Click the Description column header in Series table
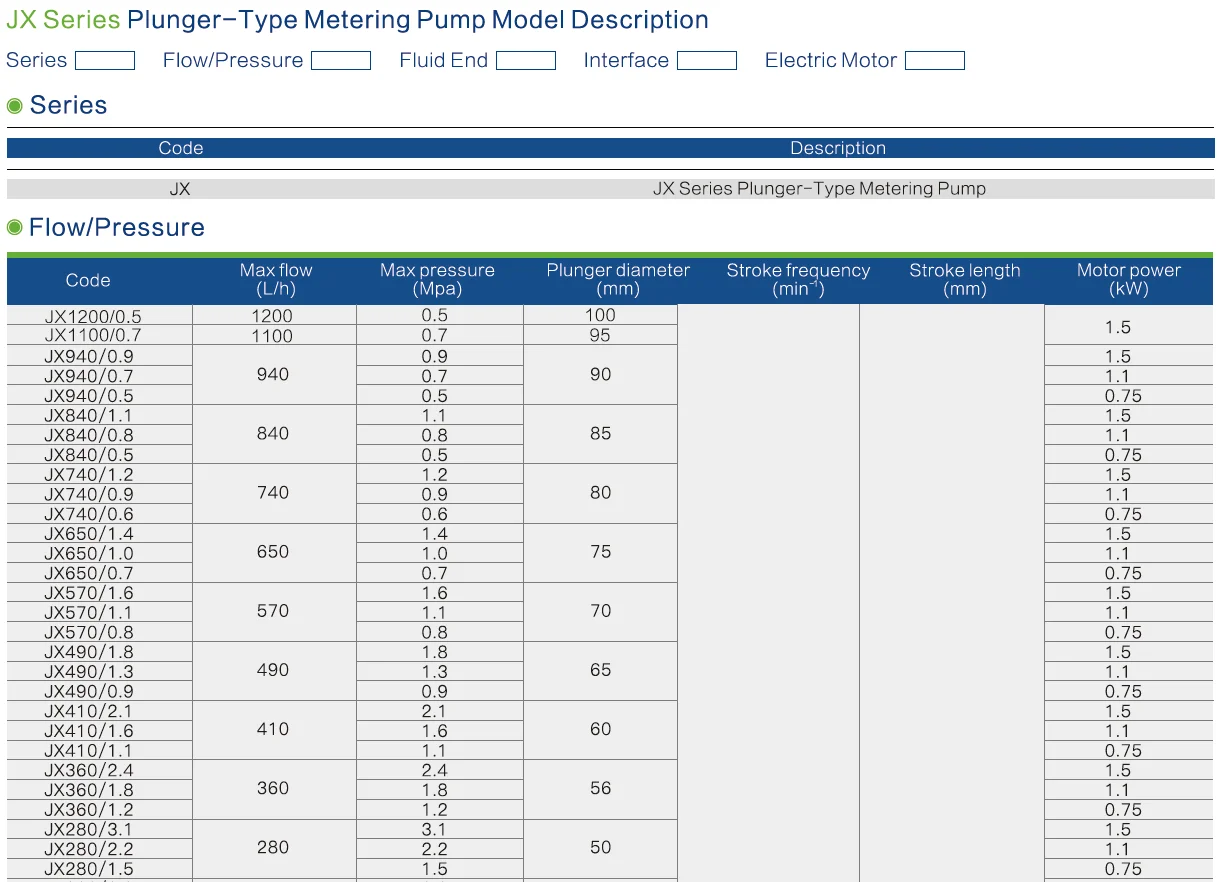The height and width of the screenshot is (882, 1222). click(838, 148)
